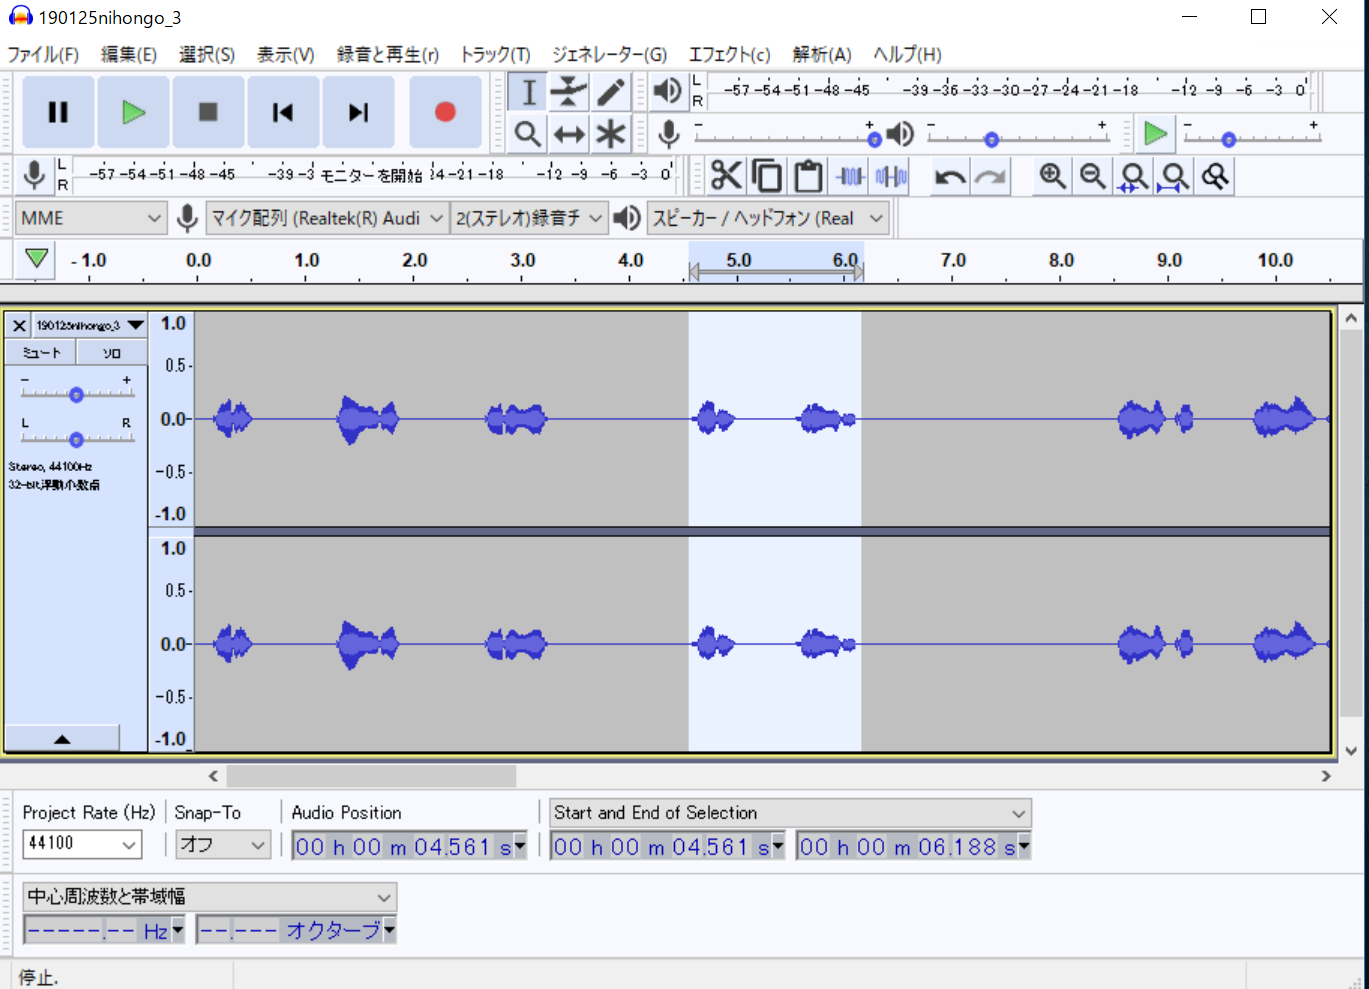The height and width of the screenshot is (989, 1369).
Task: Click モニターを開始 on recording meter
Action: [372, 175]
